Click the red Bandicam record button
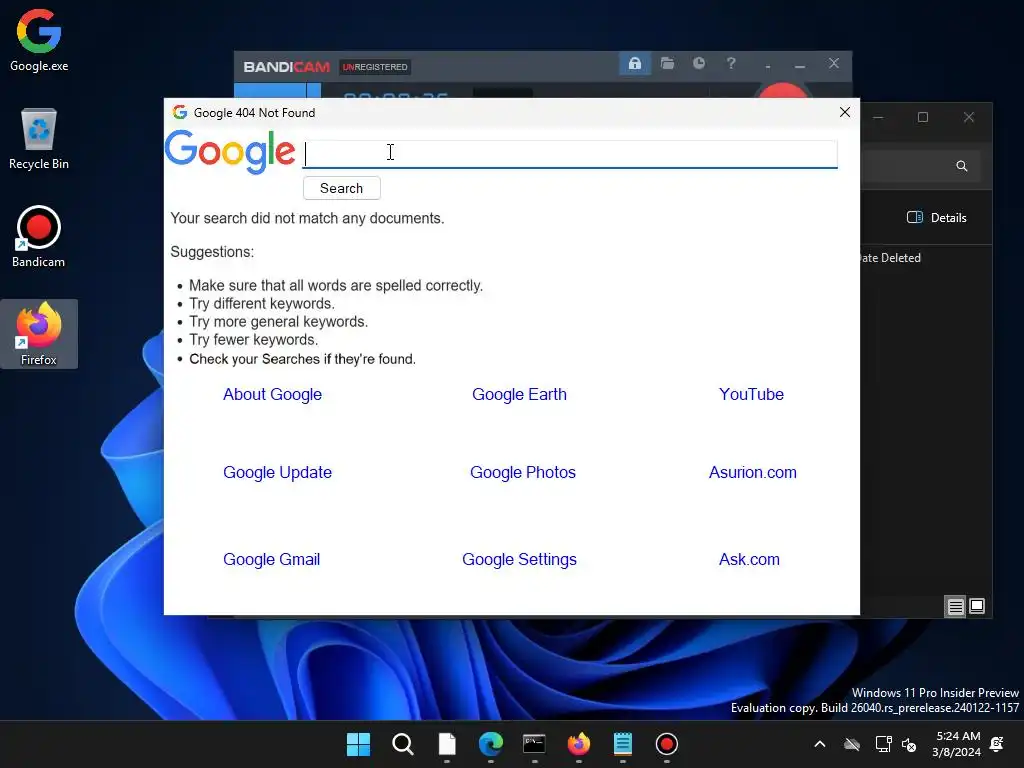This screenshot has height=768, width=1024. pyautogui.click(x=782, y=91)
